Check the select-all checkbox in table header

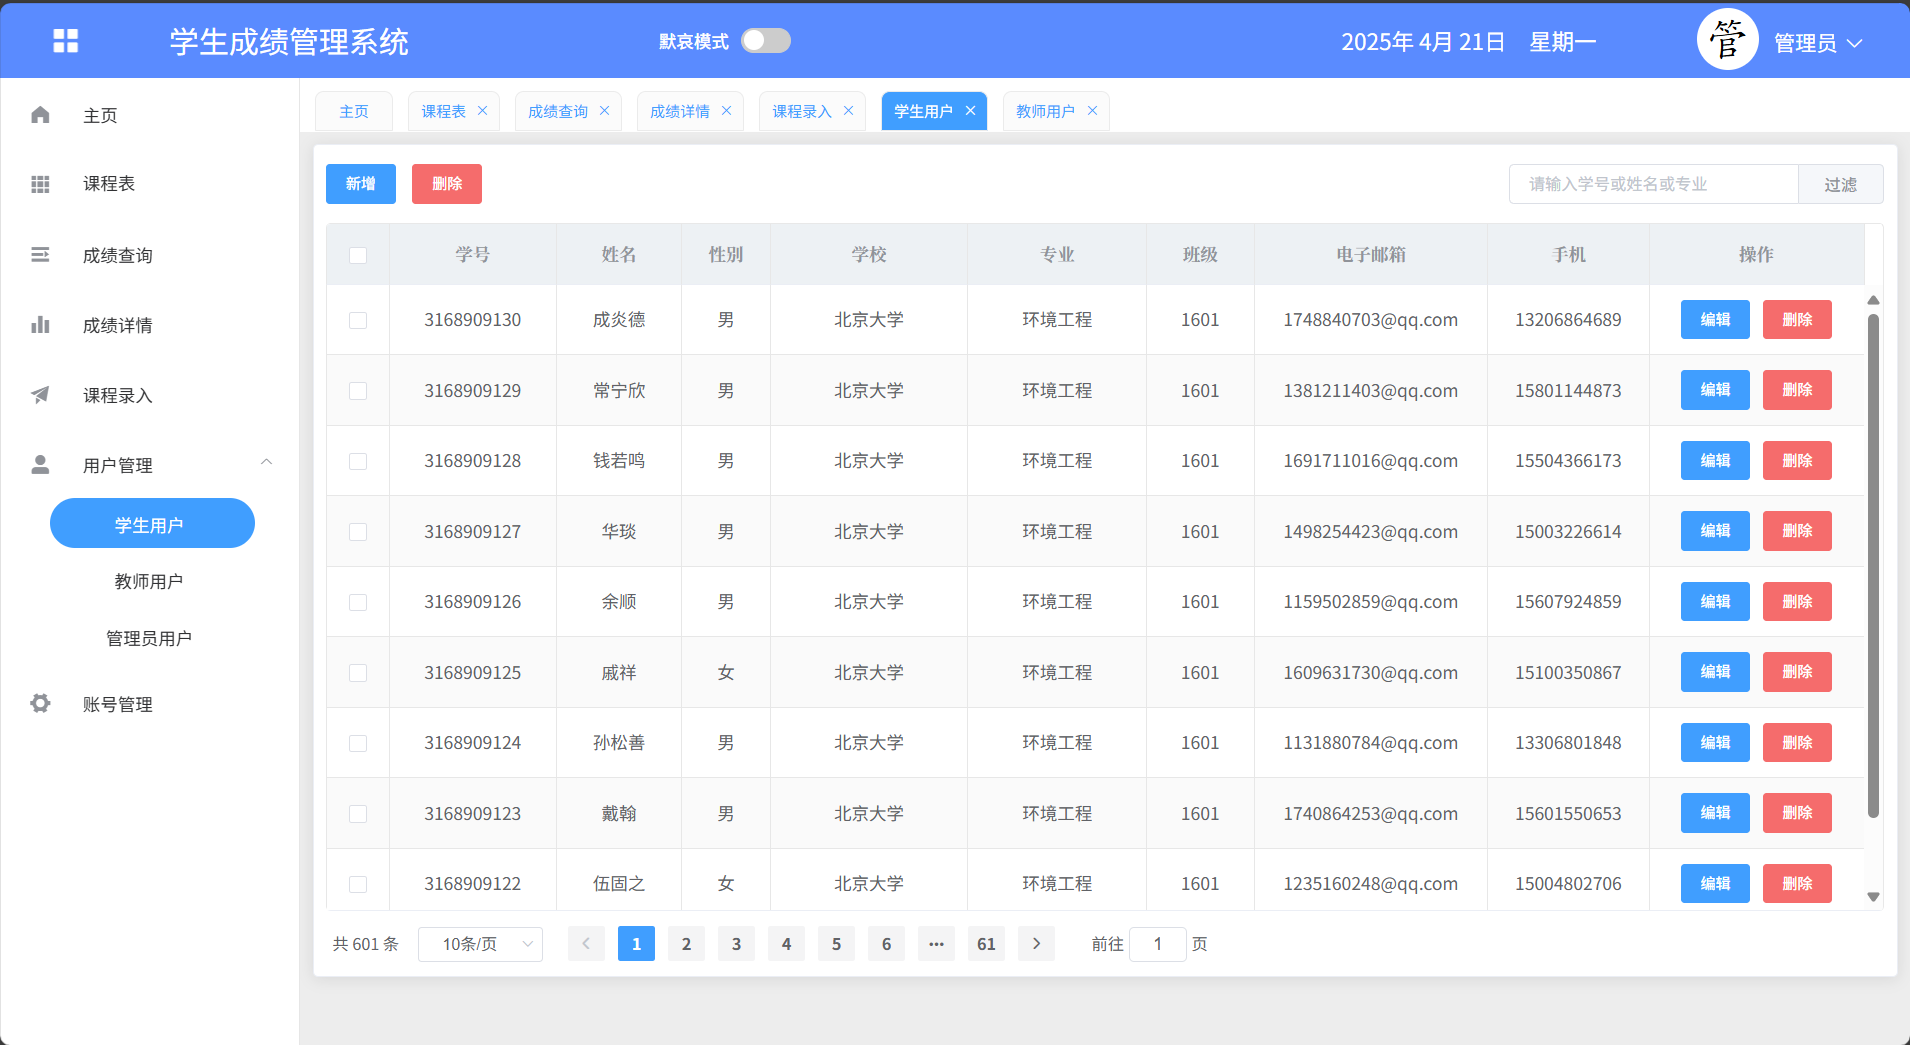click(358, 255)
